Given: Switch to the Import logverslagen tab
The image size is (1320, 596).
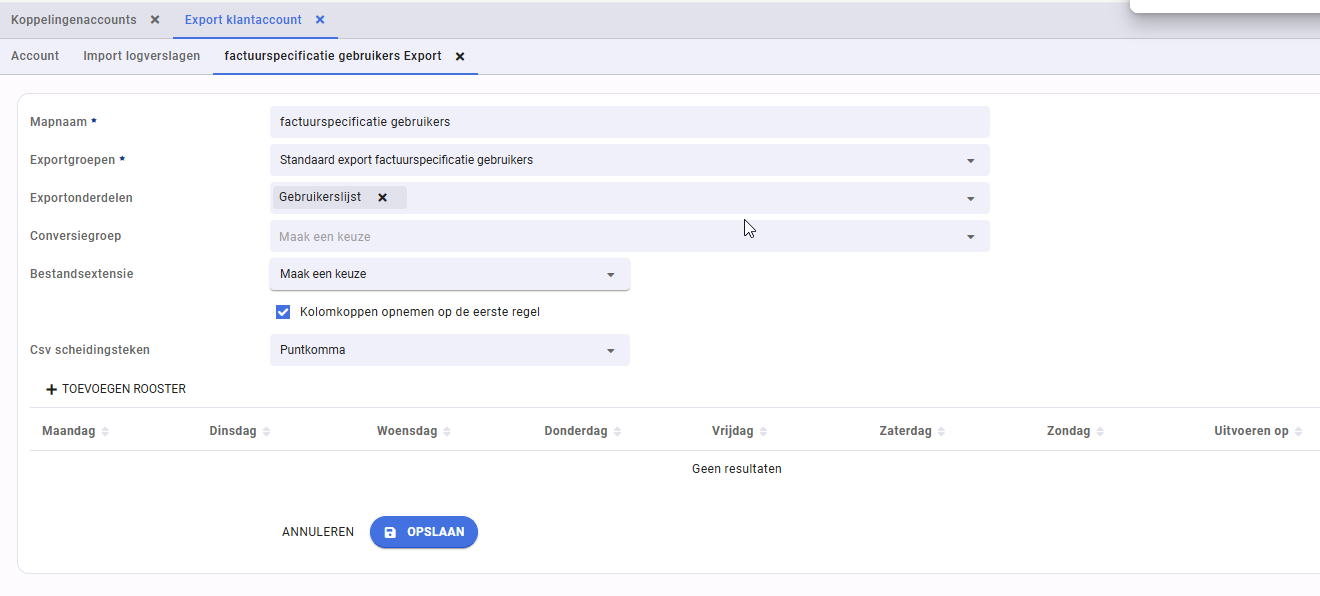Looking at the screenshot, I should pos(142,56).
